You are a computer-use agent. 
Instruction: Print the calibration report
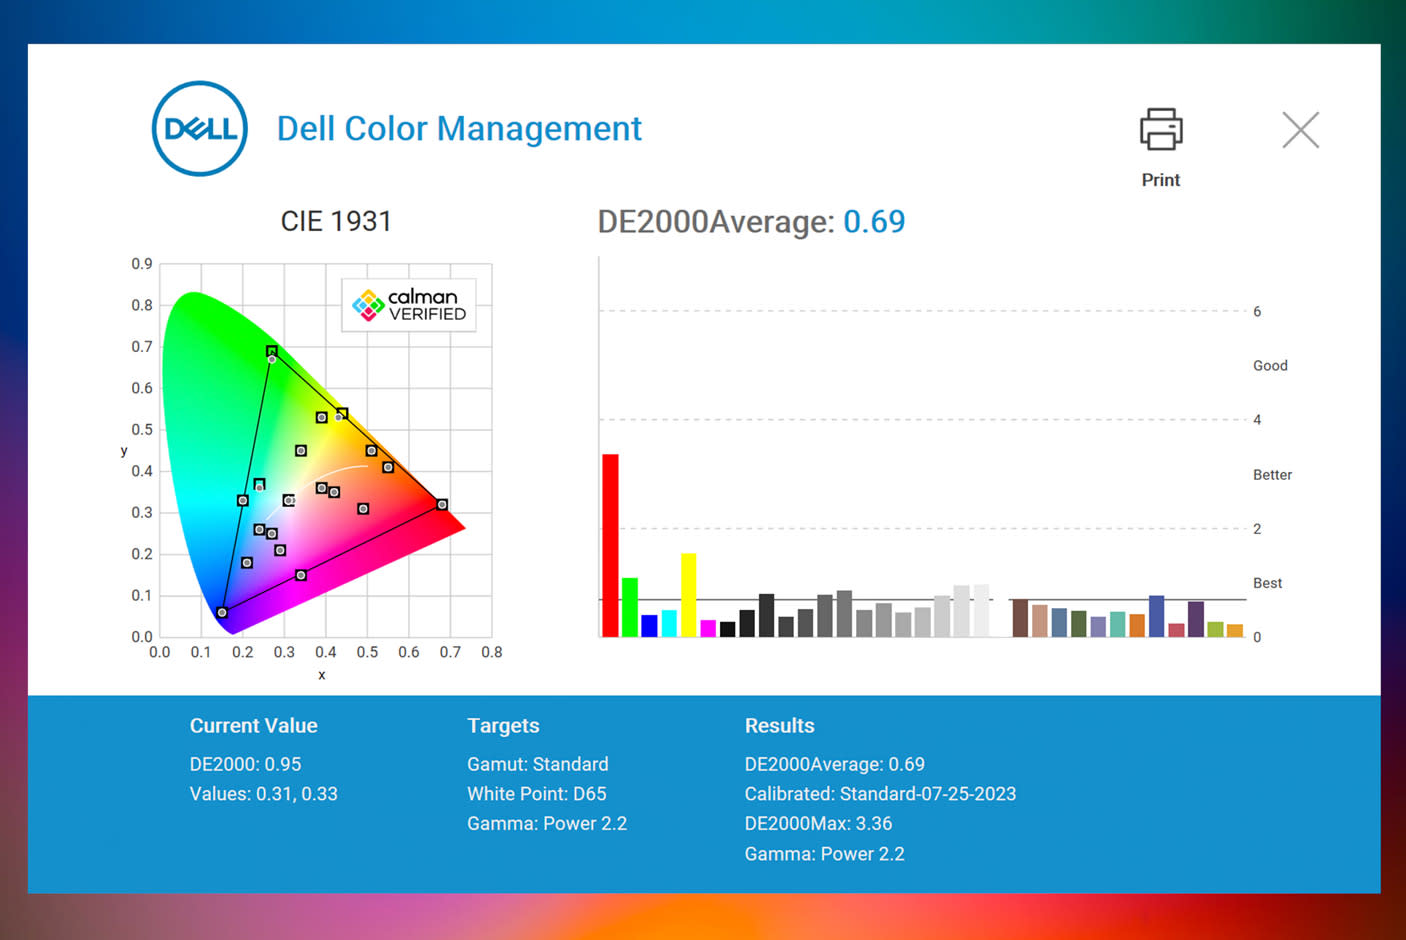[x=1161, y=147]
